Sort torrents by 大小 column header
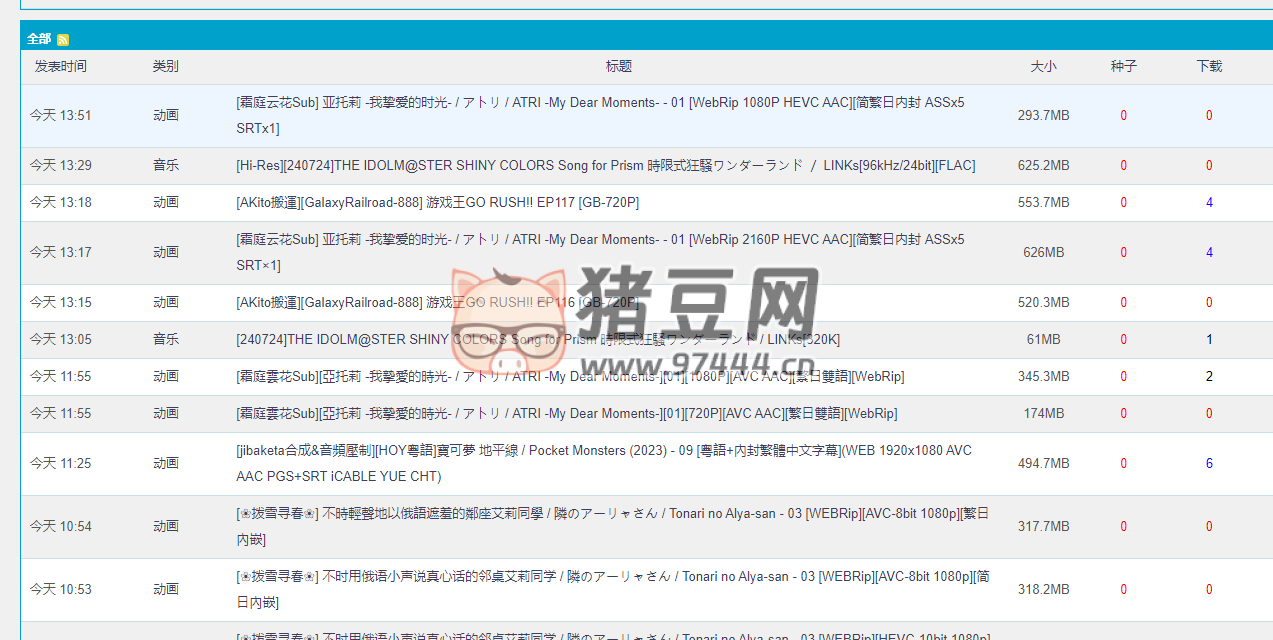 click(1043, 65)
